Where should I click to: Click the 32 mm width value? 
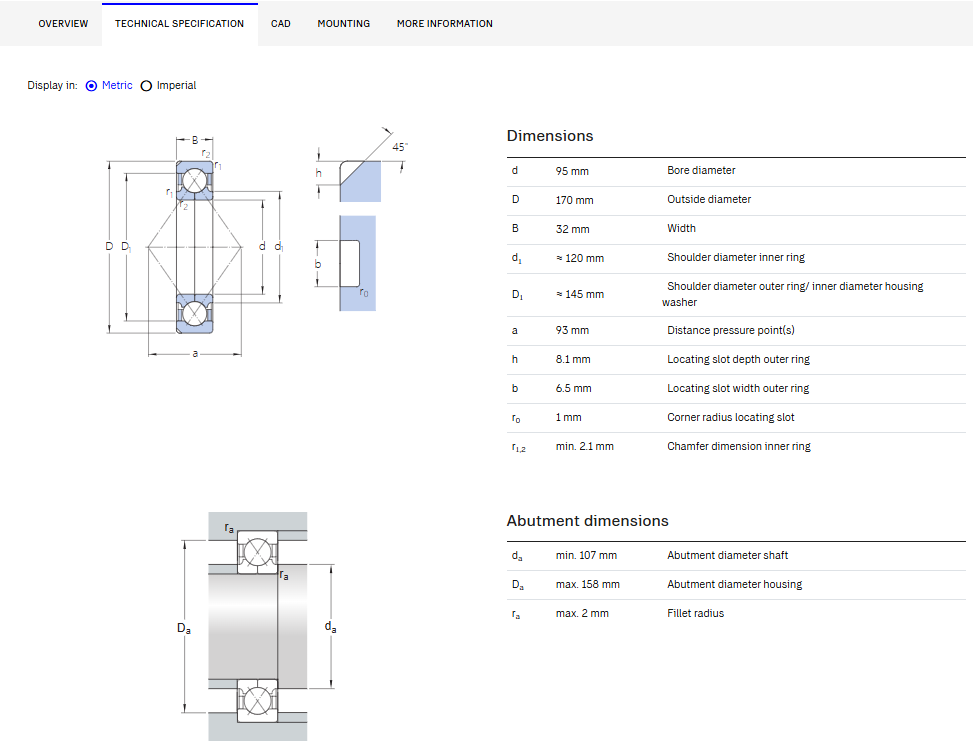(572, 229)
